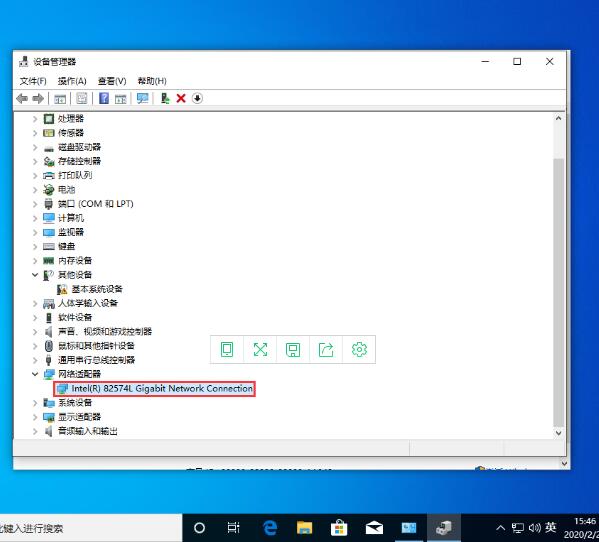
Task: Click the Help question mark toolbar icon
Action: pyautogui.click(x=104, y=99)
